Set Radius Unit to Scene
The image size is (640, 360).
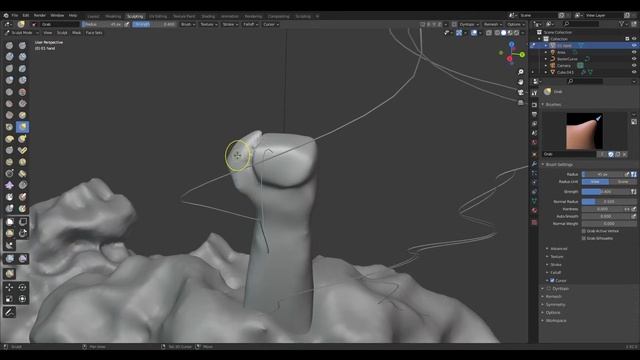(623, 182)
